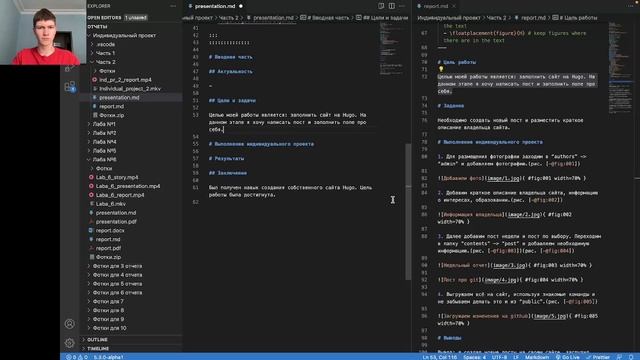
Task: Click the right editor minimap
Action: pyautogui.click(x=620, y=67)
